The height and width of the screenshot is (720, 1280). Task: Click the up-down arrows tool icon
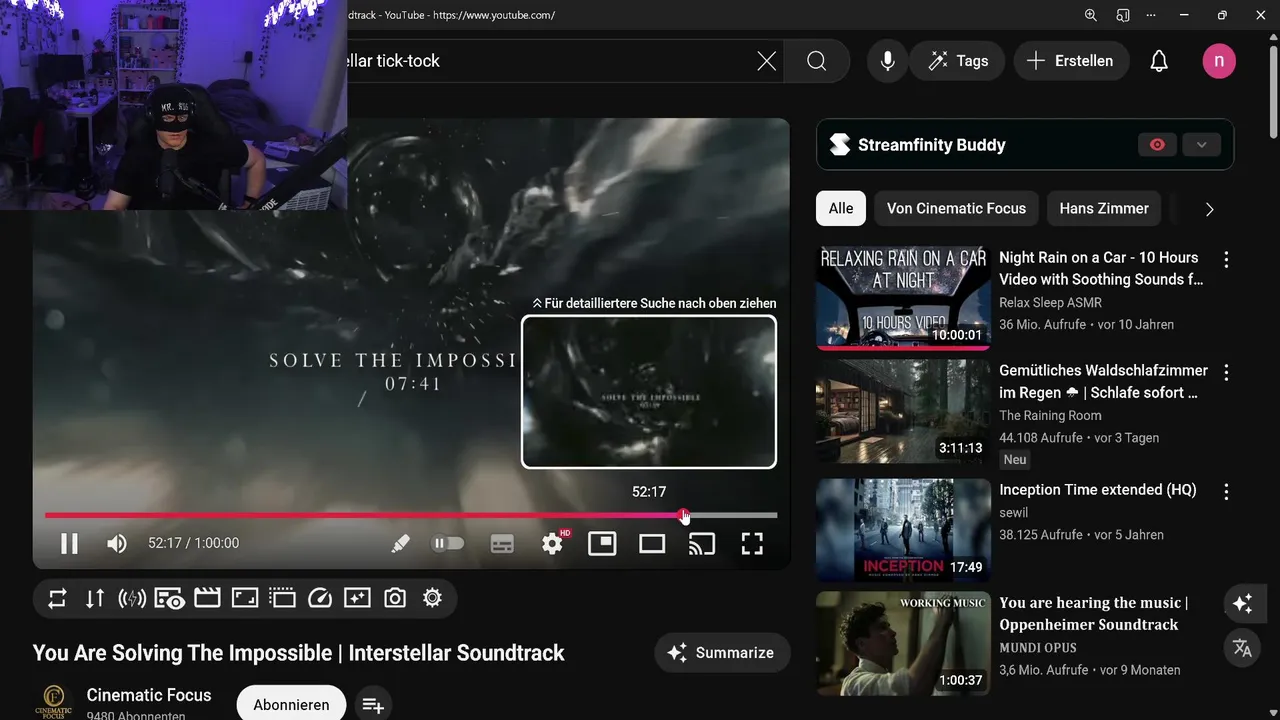(x=95, y=598)
